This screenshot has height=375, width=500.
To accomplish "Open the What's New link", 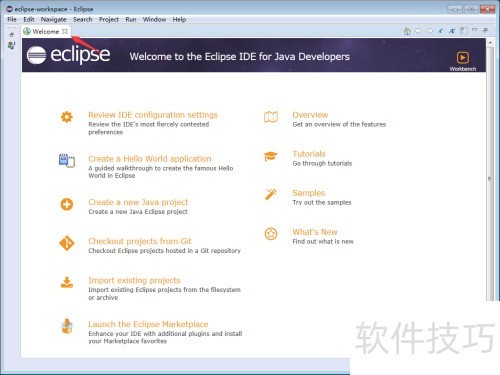I will coord(315,232).
